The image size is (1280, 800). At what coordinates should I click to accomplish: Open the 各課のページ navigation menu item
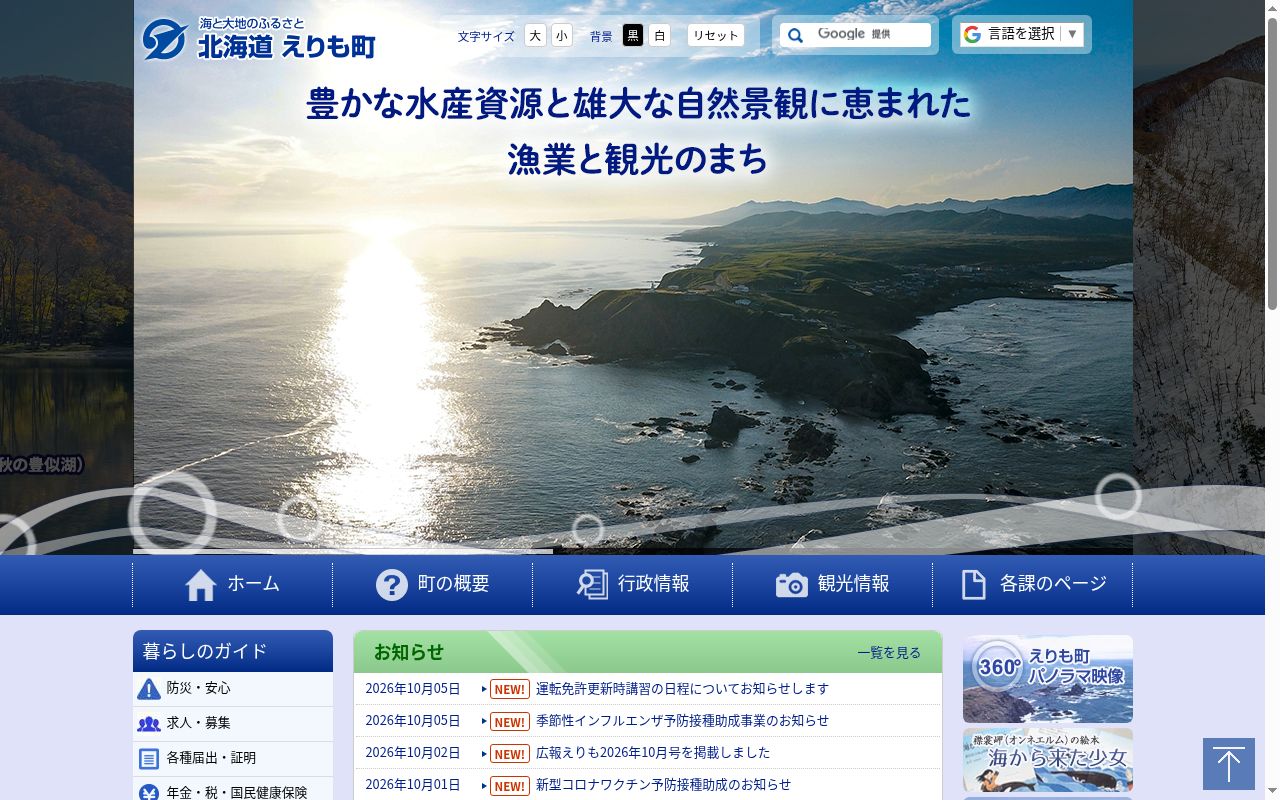[1033, 585]
